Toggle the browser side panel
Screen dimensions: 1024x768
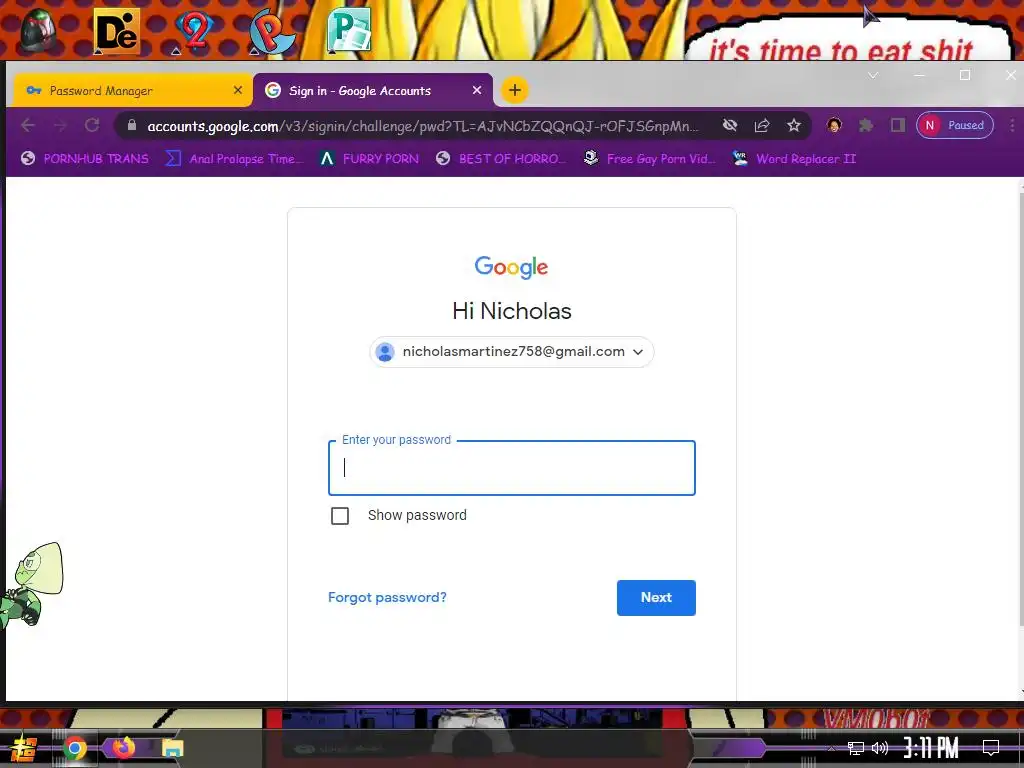tap(898, 125)
